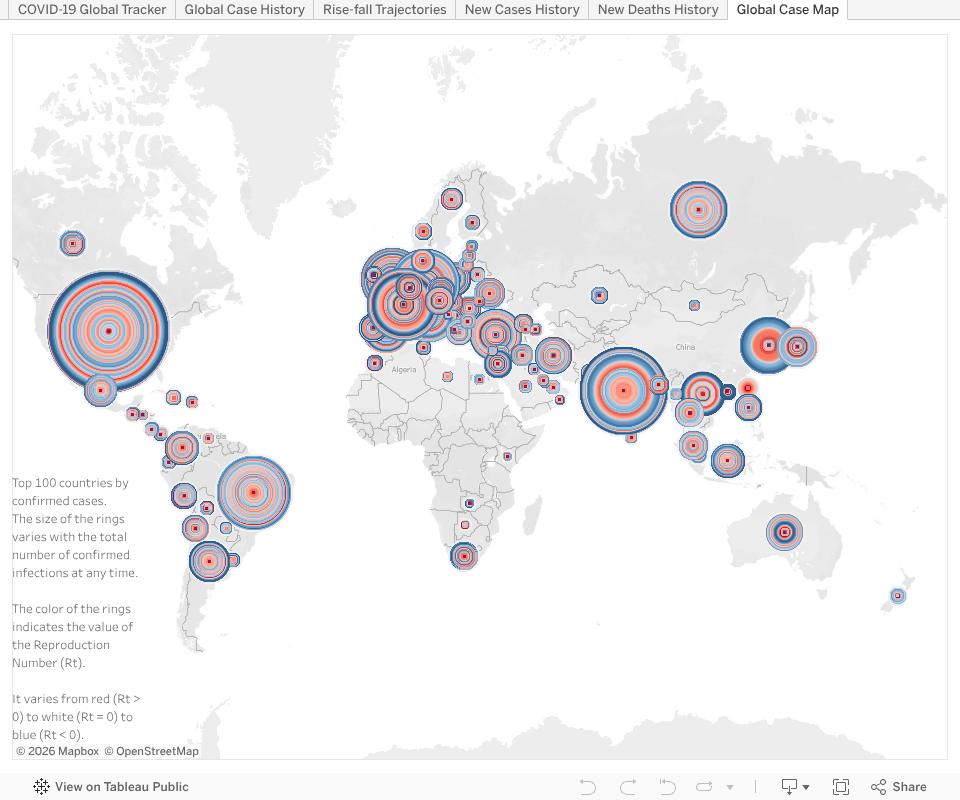Click the Revert view icon
This screenshot has width=960, height=800.
667,787
